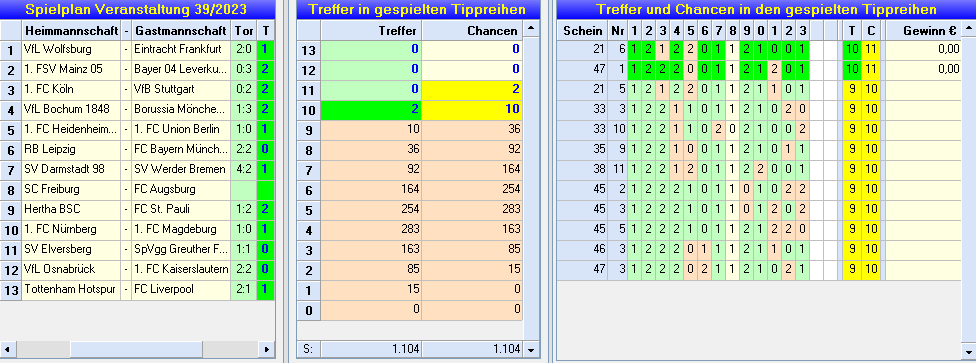The height and width of the screenshot is (363, 976).
Task: Click scroll up arrow in Treffer panel
Action: pyautogui.click(x=530, y=29)
